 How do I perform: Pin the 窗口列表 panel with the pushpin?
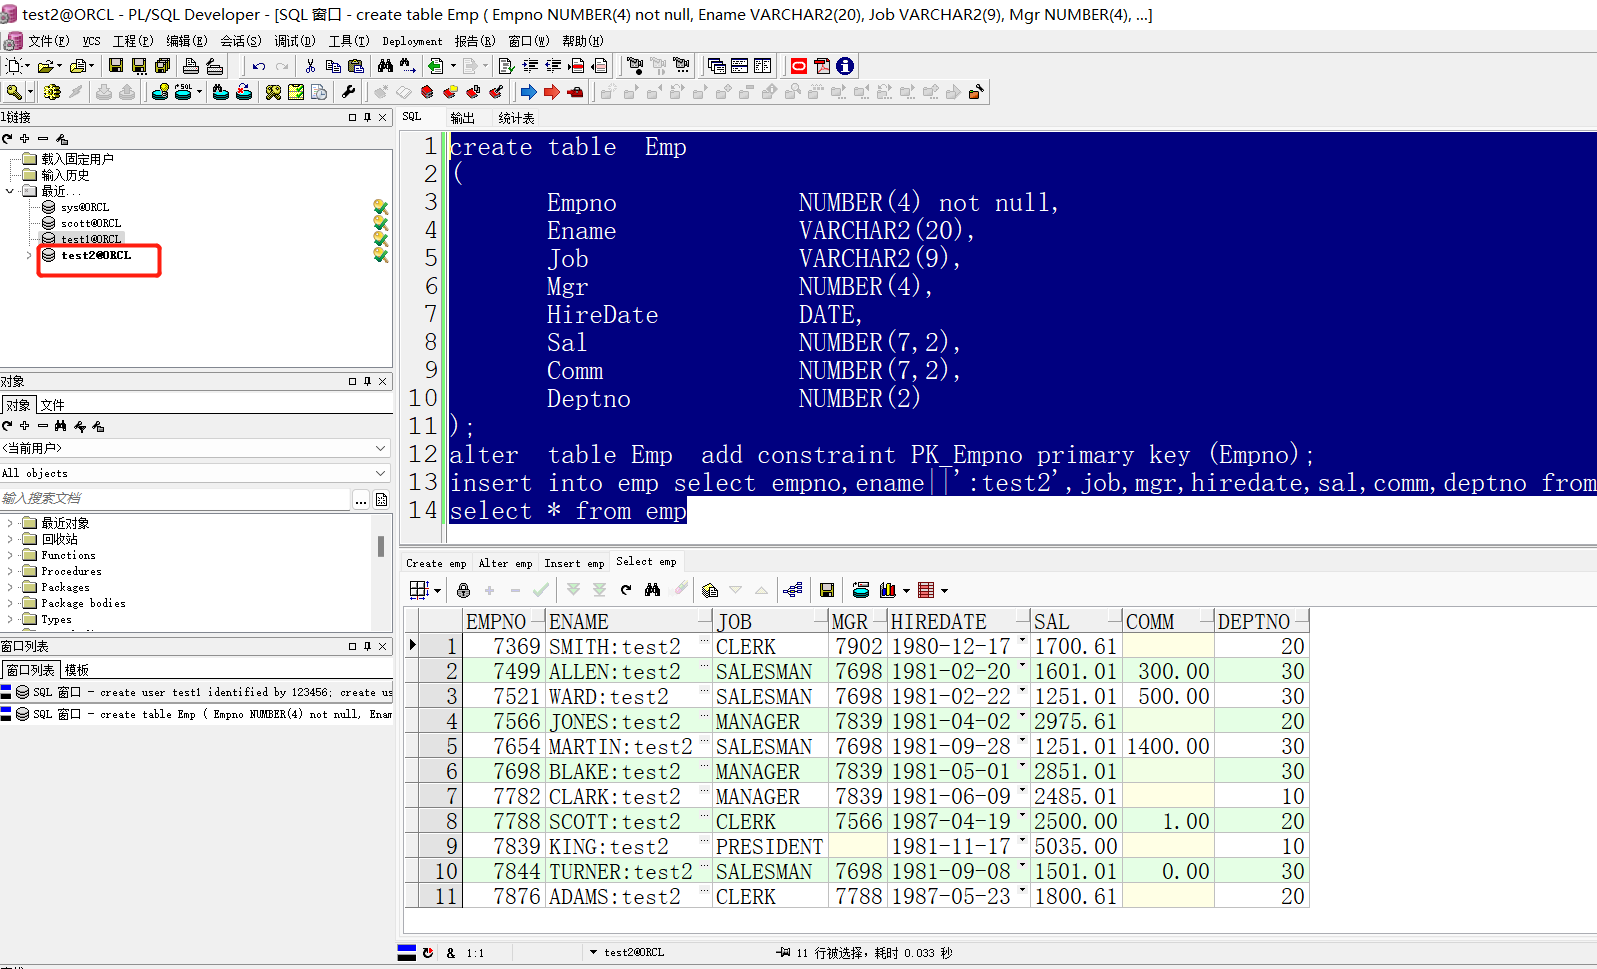(367, 646)
